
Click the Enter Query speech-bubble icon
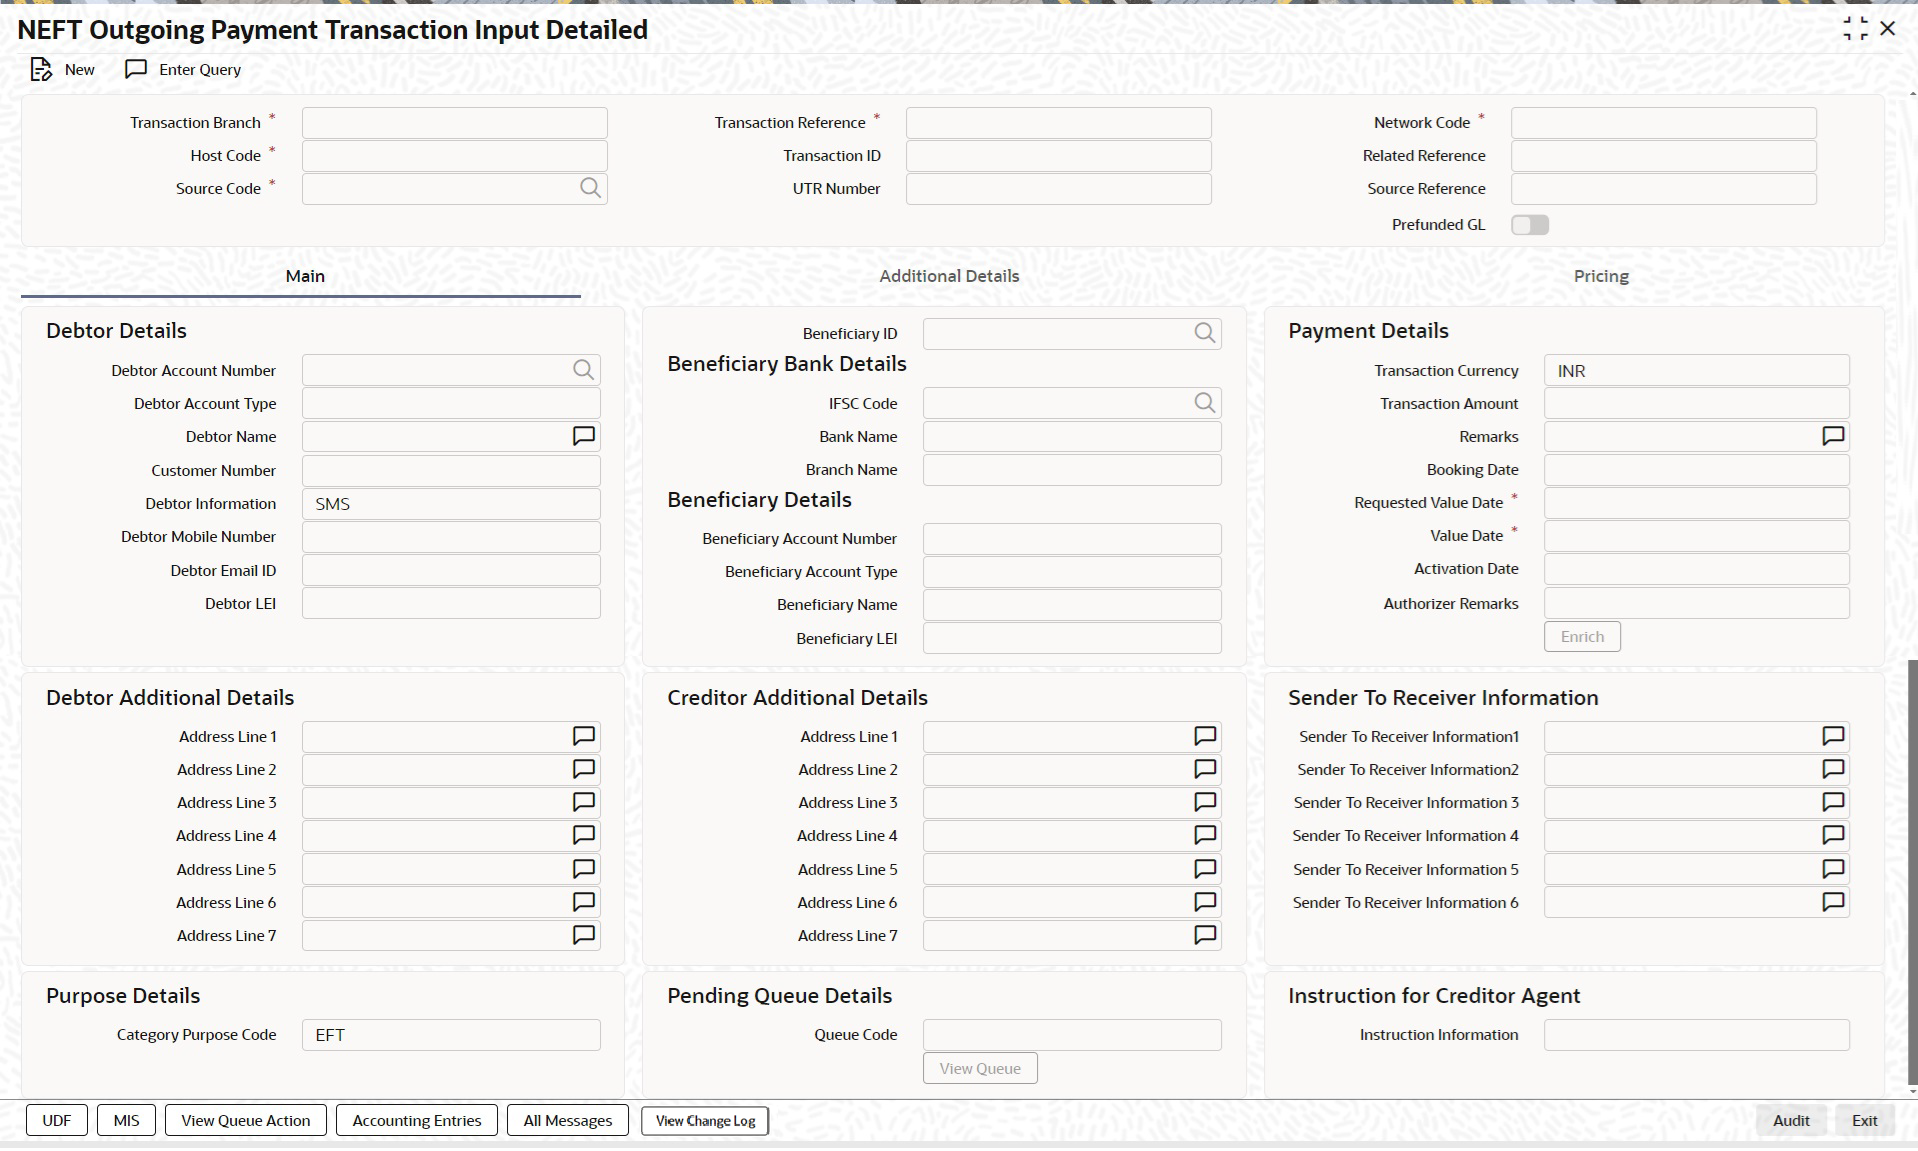click(136, 69)
